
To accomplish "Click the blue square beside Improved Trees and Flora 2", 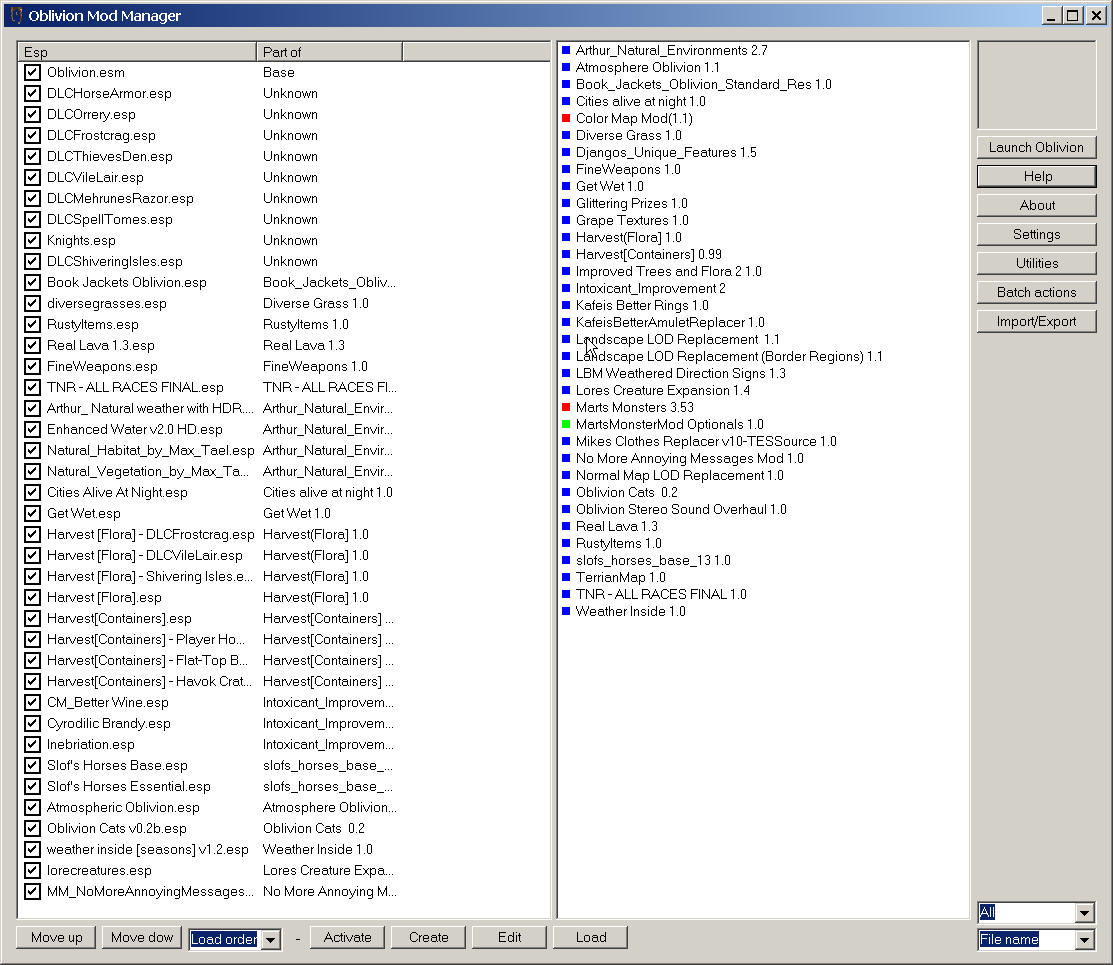I will click(566, 271).
